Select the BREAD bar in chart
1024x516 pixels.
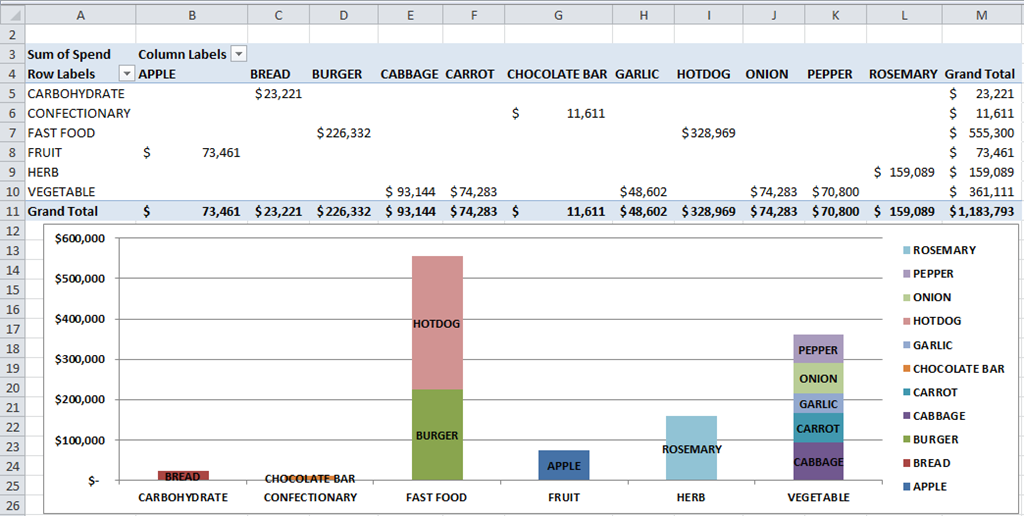(182, 476)
